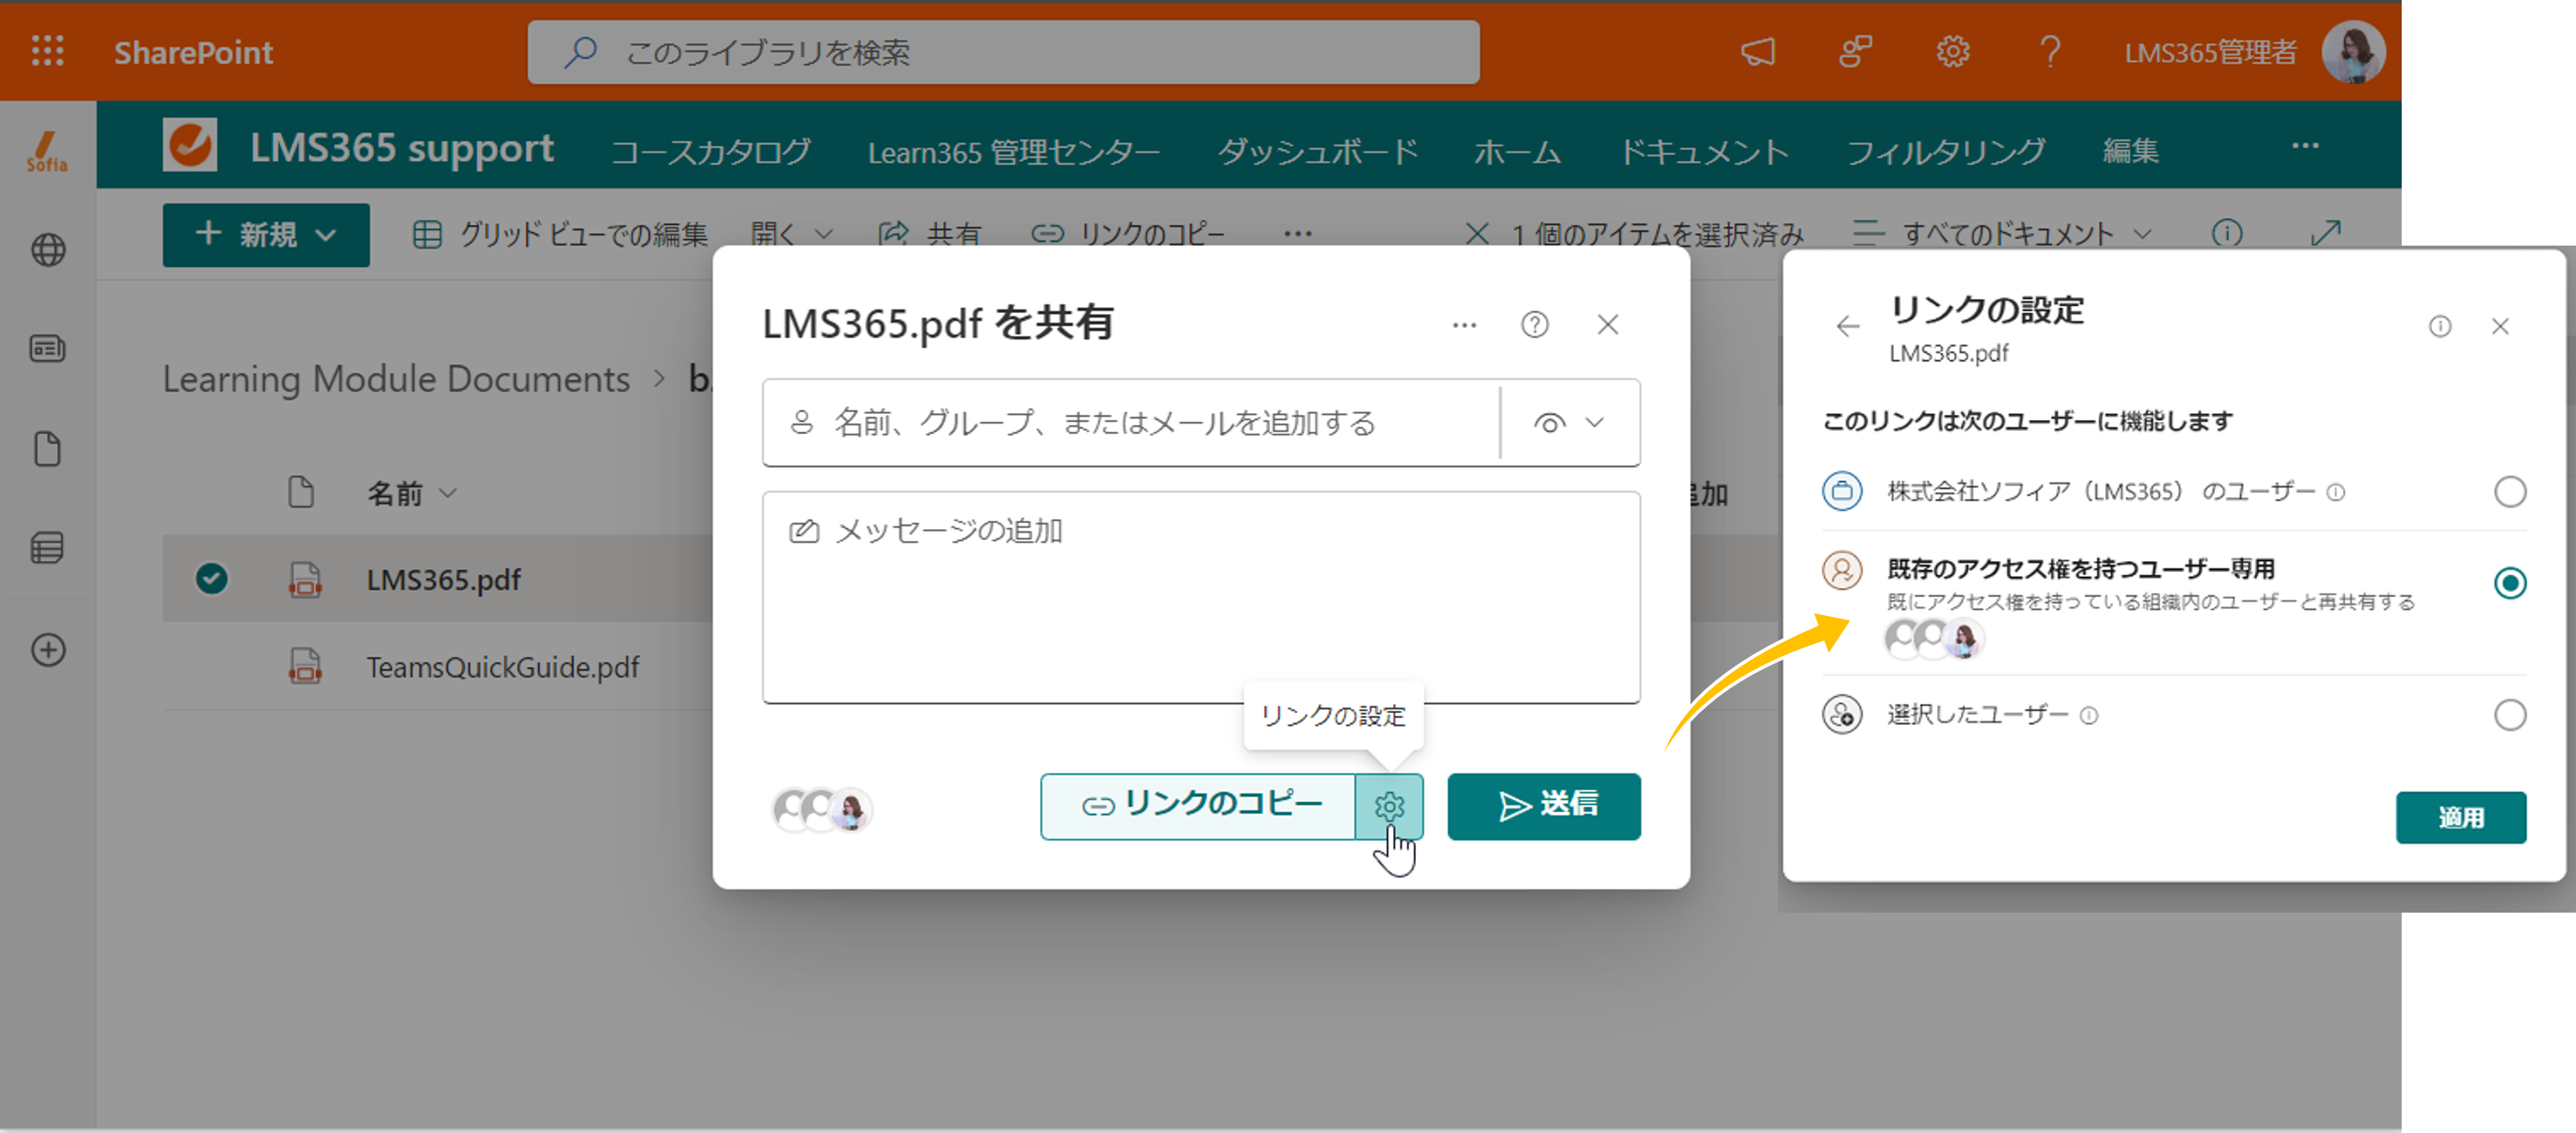Open the help icon in the share dialog
Image resolution: width=2576 pixels, height=1133 pixels.
(x=1534, y=325)
